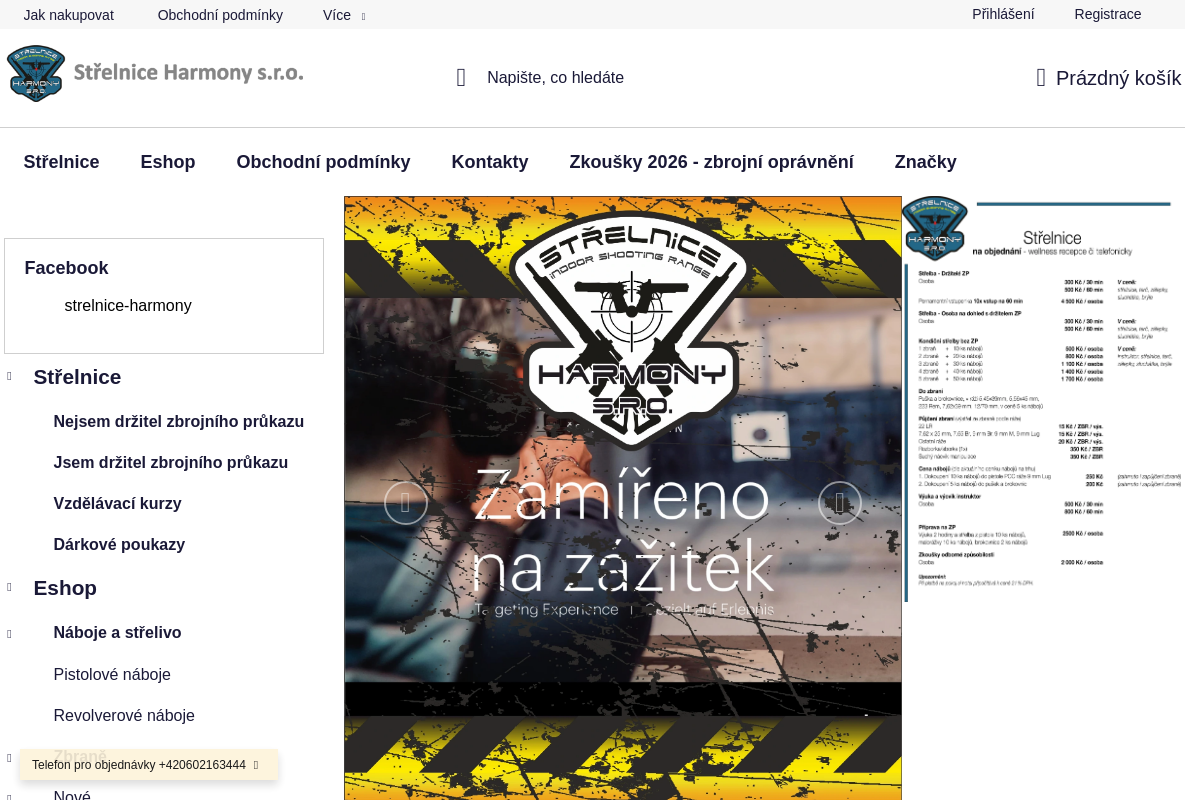The width and height of the screenshot is (1200, 800).
Task: Select the Facebook strelnice-harmony icon
Action: pyautogui.click(x=44, y=305)
